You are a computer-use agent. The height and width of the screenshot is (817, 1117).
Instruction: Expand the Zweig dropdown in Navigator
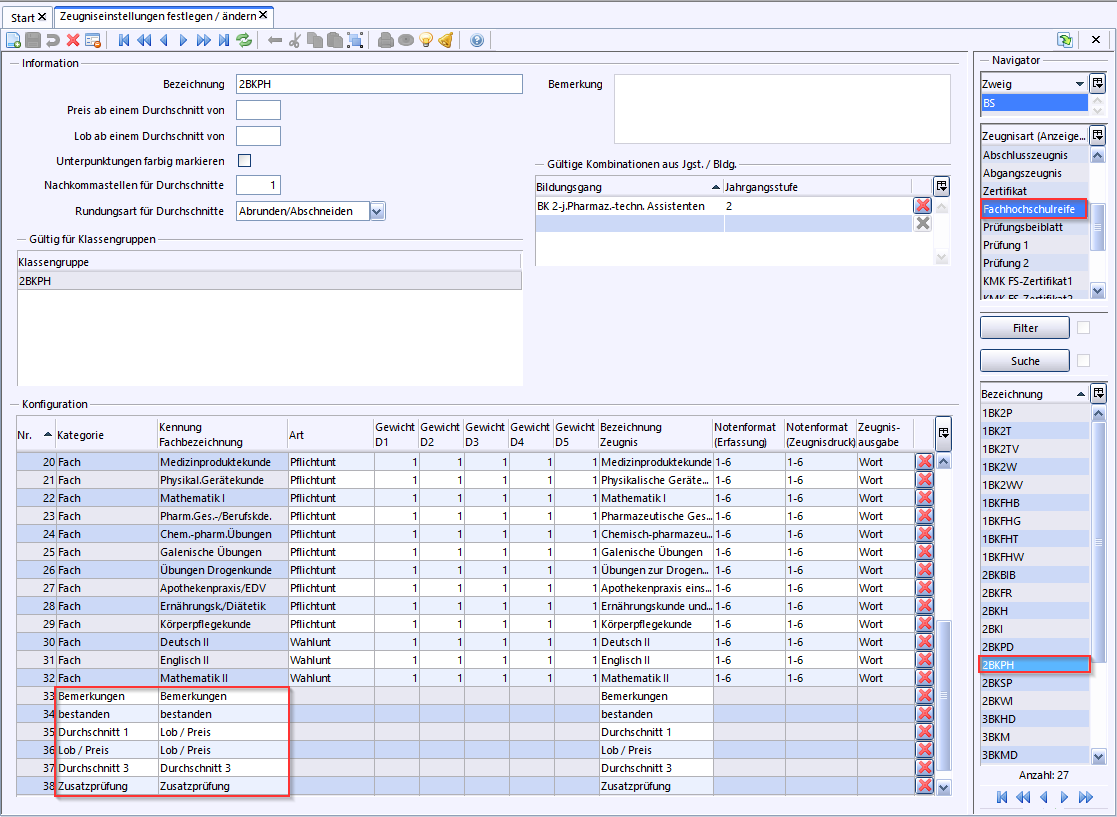1079,84
